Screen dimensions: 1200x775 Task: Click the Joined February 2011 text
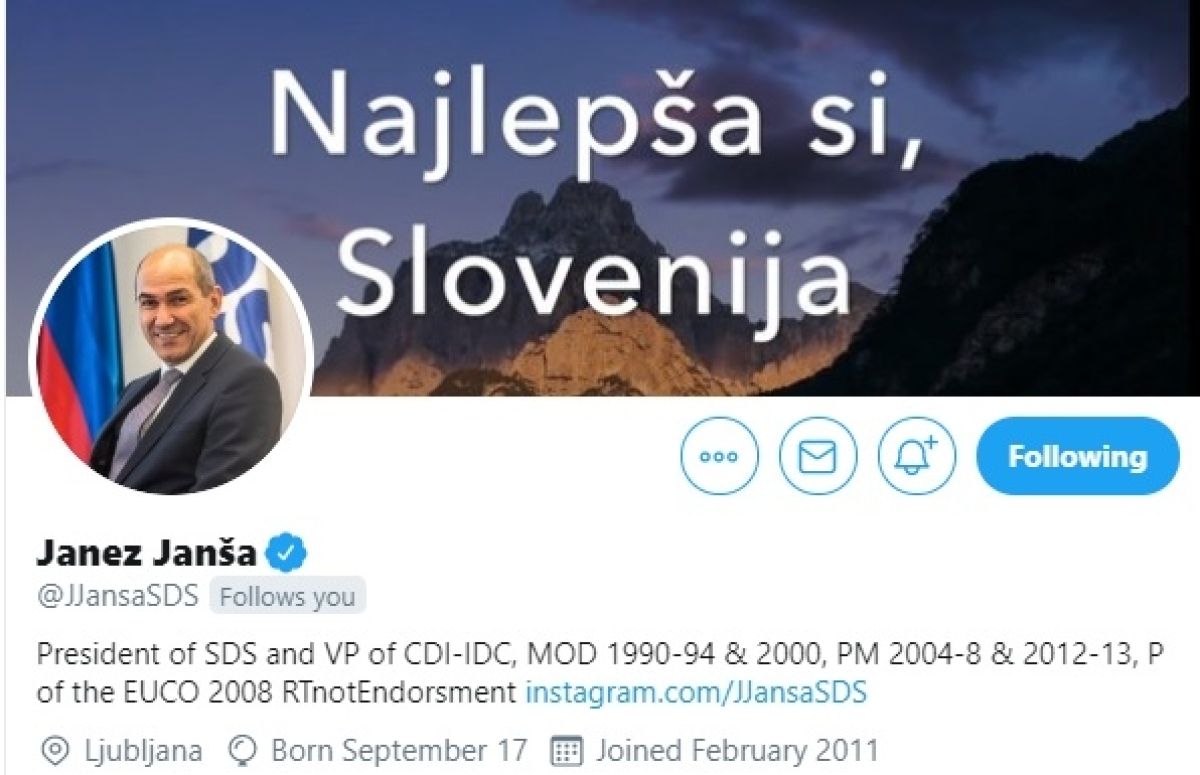(737, 750)
